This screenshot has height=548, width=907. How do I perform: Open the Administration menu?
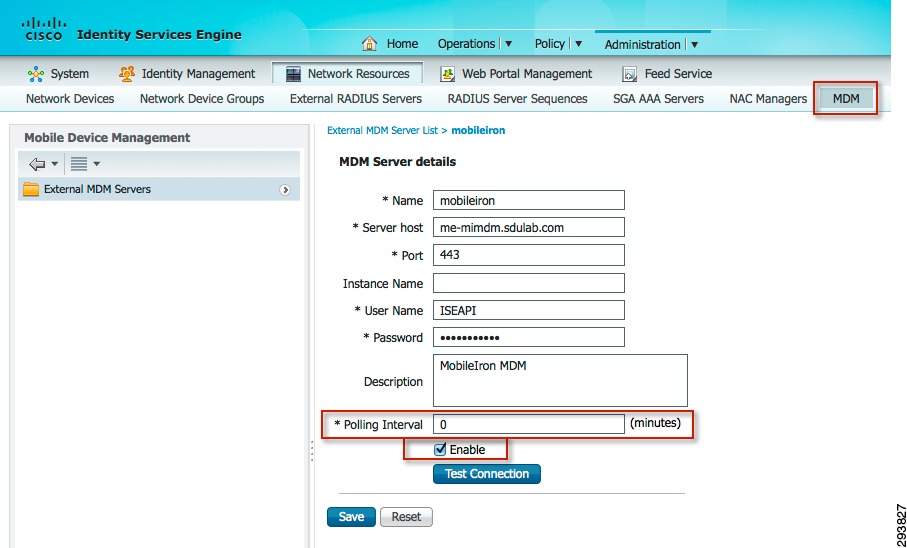(642, 45)
